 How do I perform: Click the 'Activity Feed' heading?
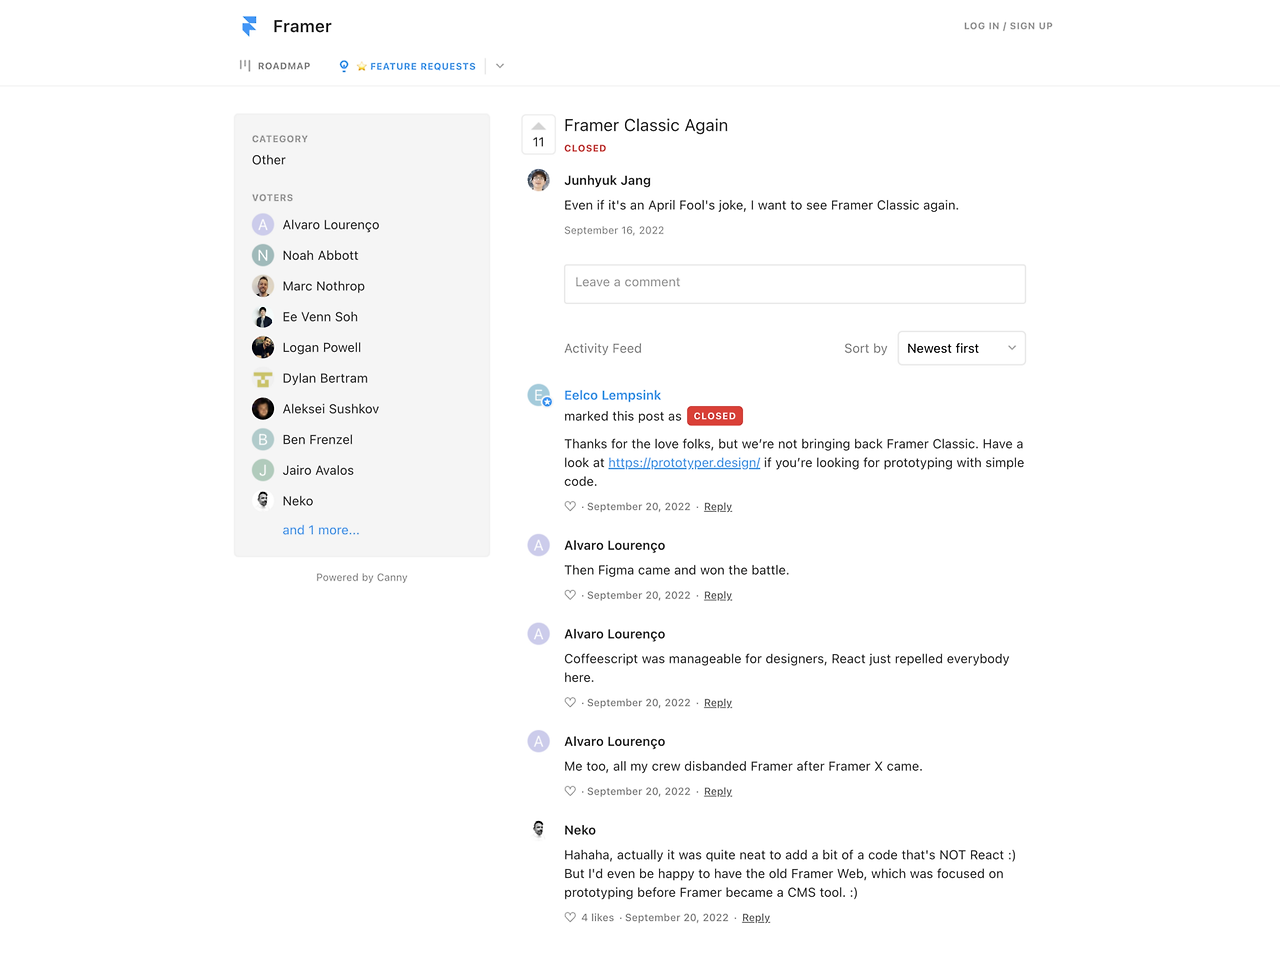point(603,348)
